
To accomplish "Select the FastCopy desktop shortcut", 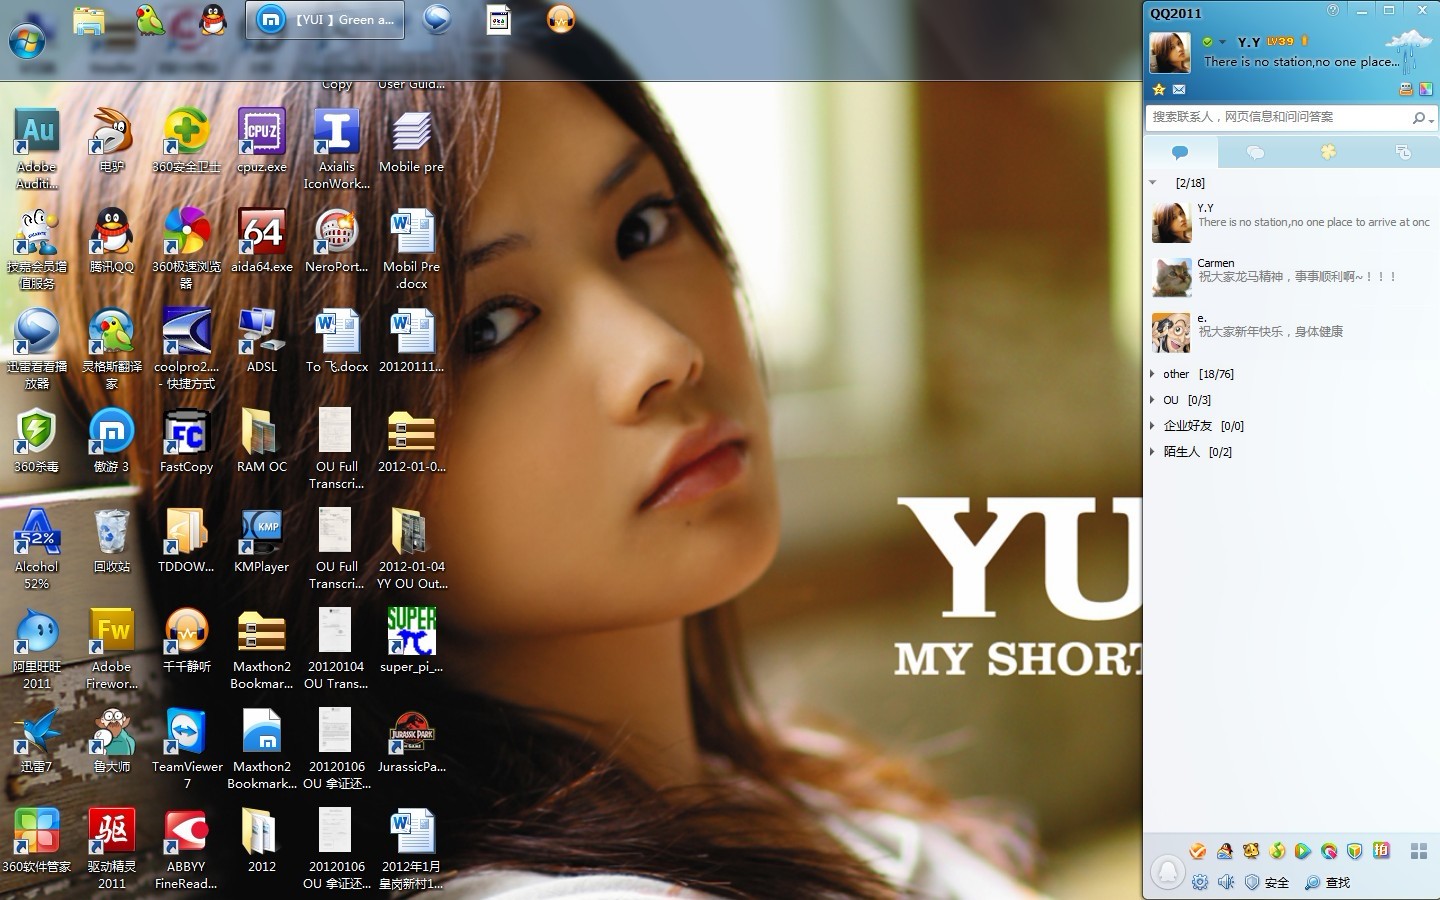I will [186, 441].
